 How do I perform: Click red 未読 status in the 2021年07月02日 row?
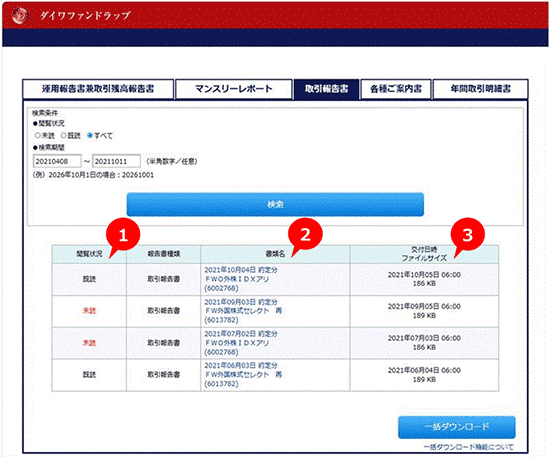[x=89, y=343]
